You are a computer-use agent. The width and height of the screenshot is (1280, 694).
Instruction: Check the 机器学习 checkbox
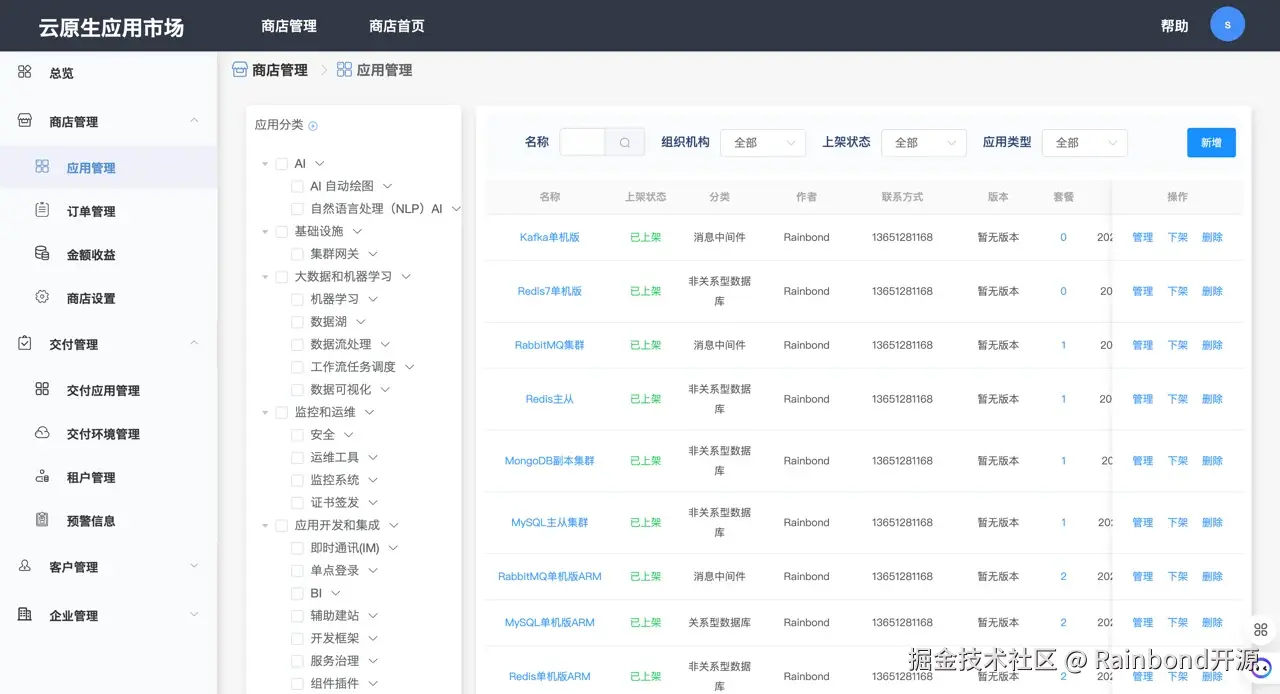297,299
